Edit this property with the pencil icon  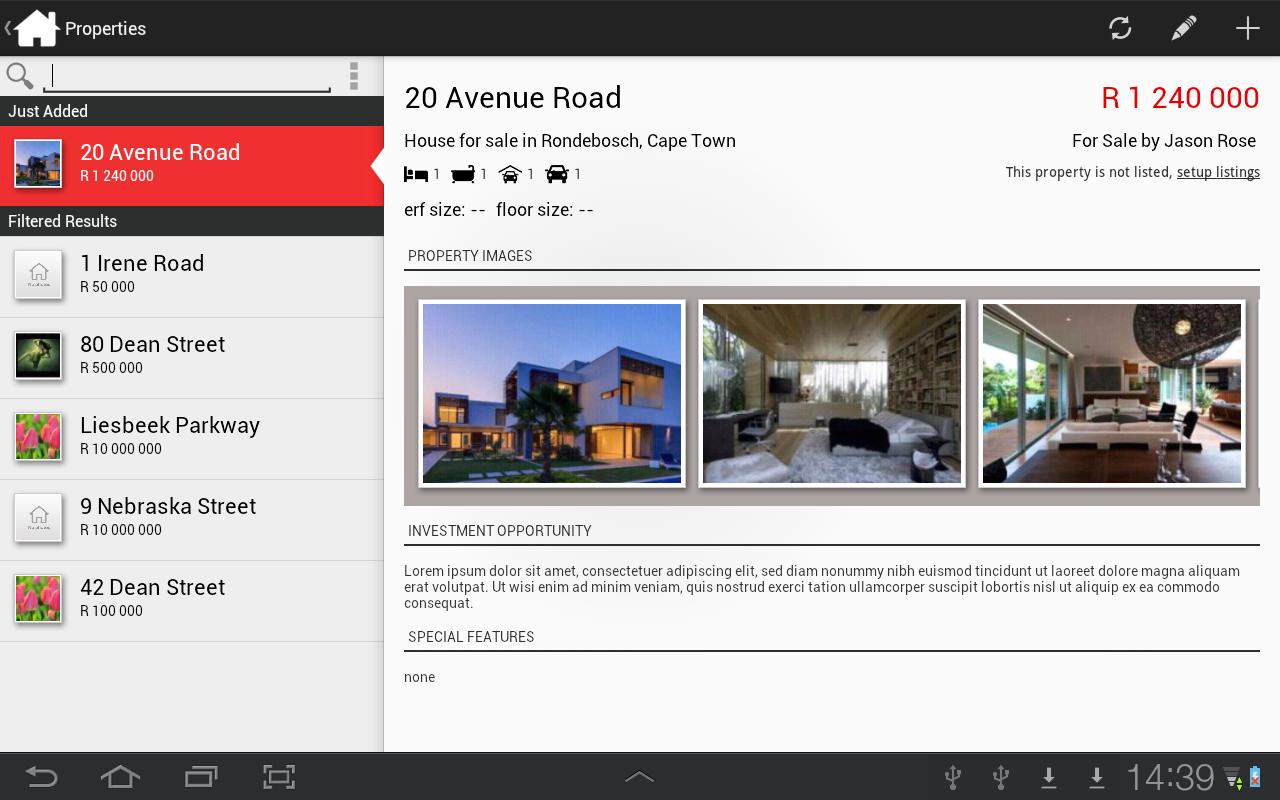tap(1184, 28)
